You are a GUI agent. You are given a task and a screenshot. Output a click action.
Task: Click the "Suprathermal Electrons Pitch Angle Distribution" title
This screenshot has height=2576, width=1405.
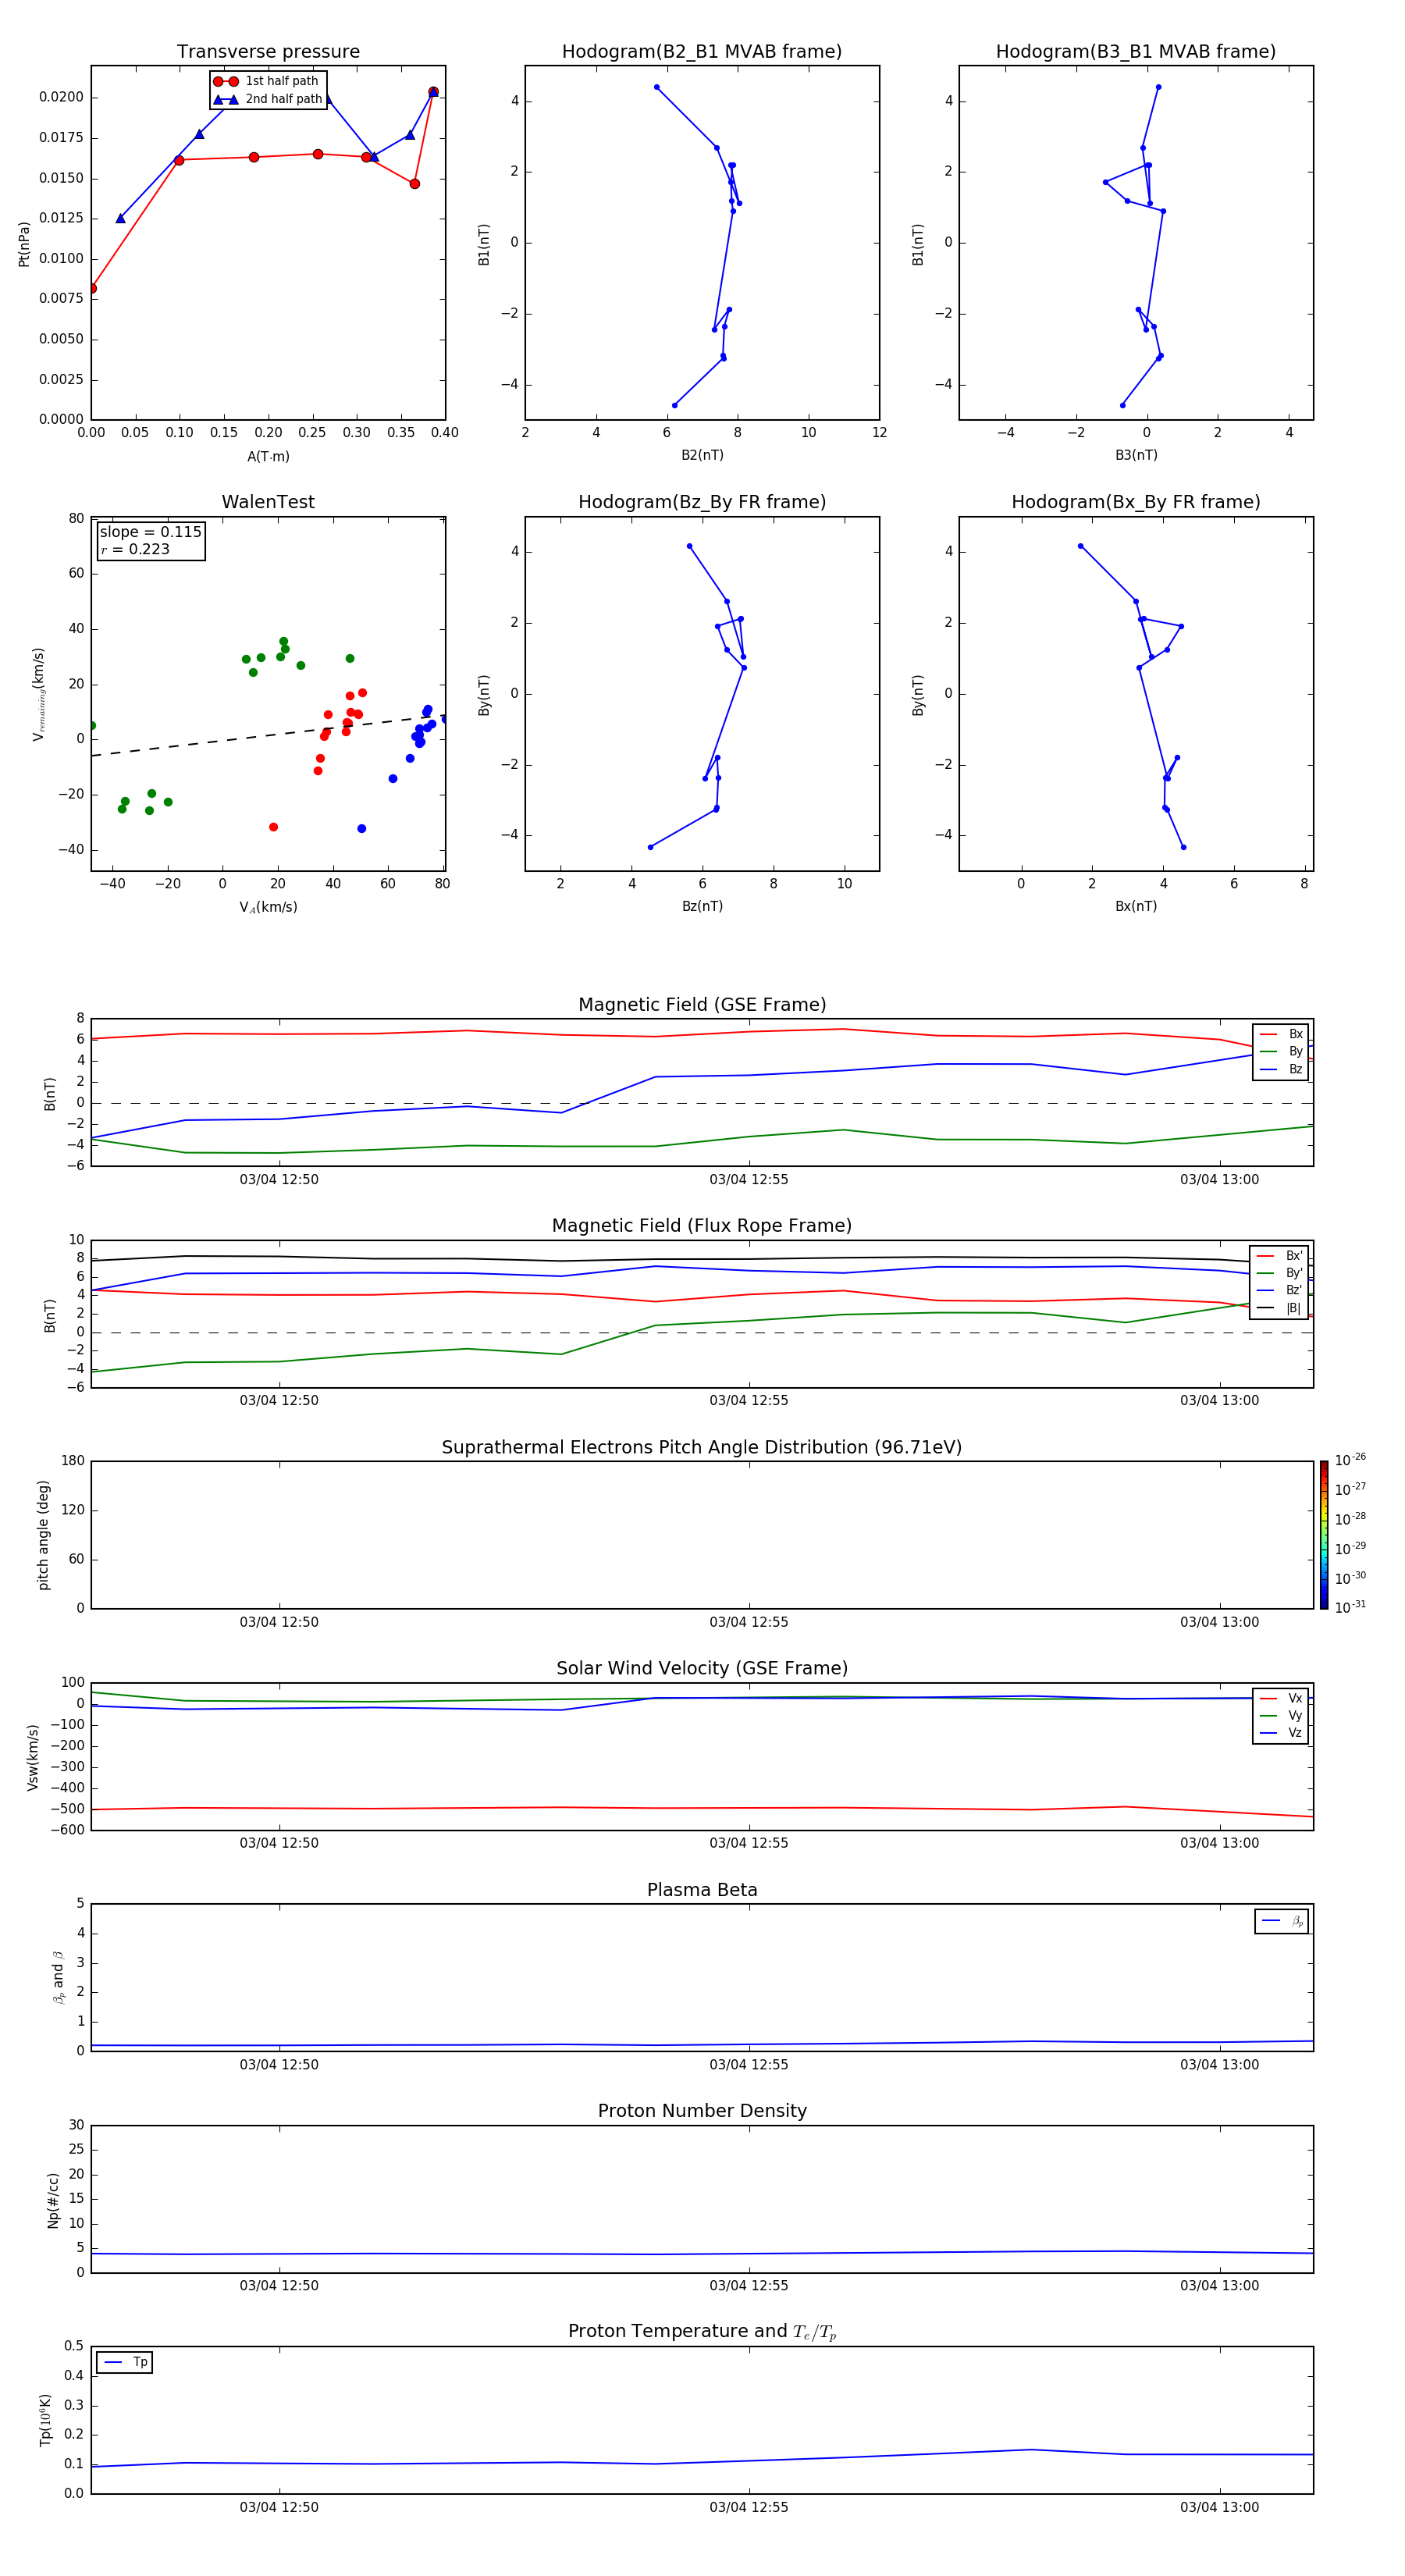coord(702,1448)
